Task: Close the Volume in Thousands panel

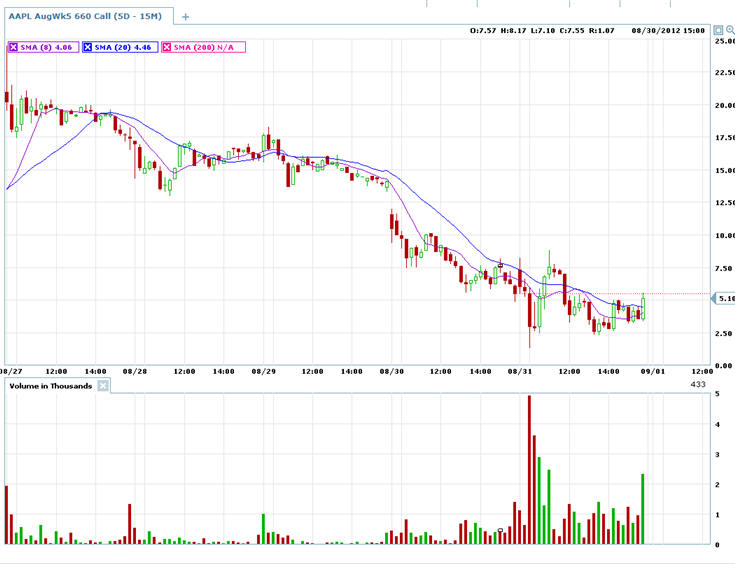Action: coord(102,385)
